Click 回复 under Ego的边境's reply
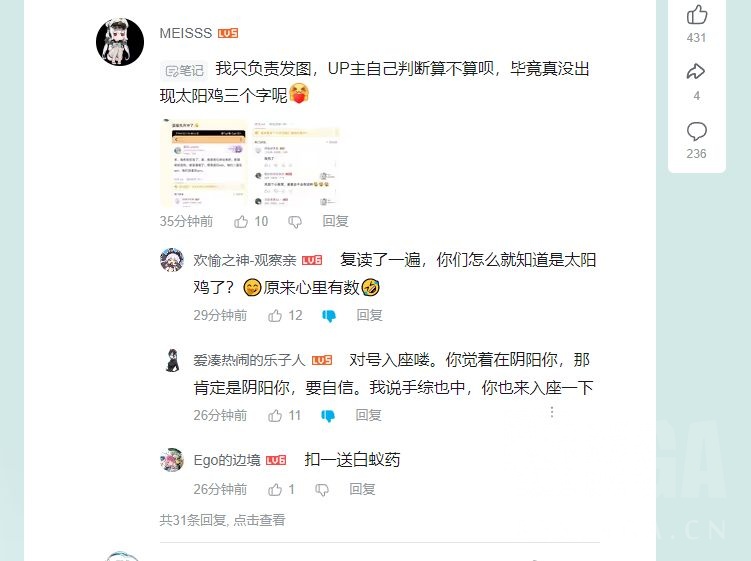This screenshot has height=561, width=751. click(362, 489)
